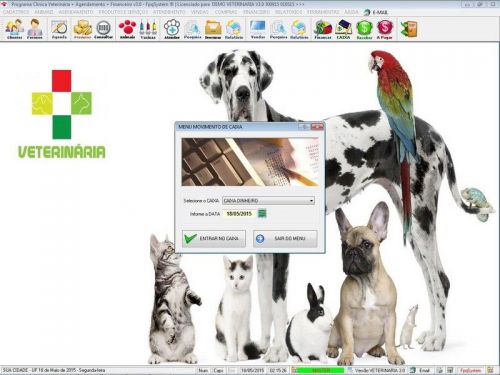Open the Financas pie chart icon
Image resolution: width=500 pixels, height=375 pixels.
[323, 29]
